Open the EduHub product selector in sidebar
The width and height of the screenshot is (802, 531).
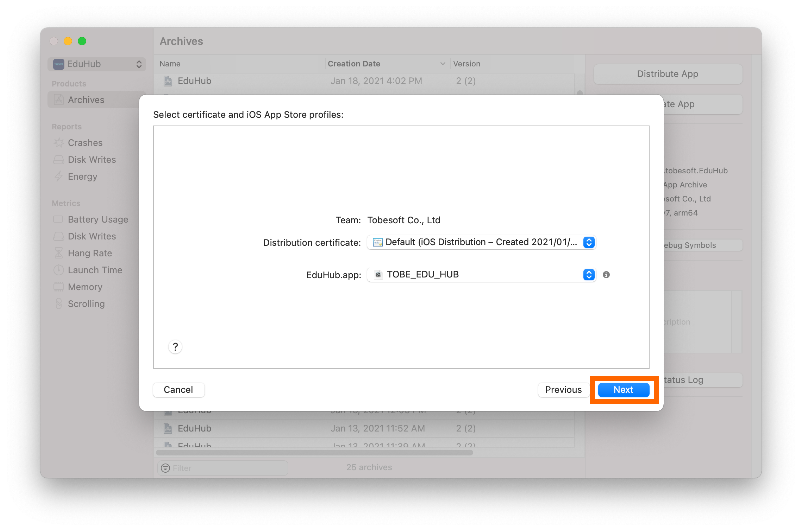click(98, 64)
